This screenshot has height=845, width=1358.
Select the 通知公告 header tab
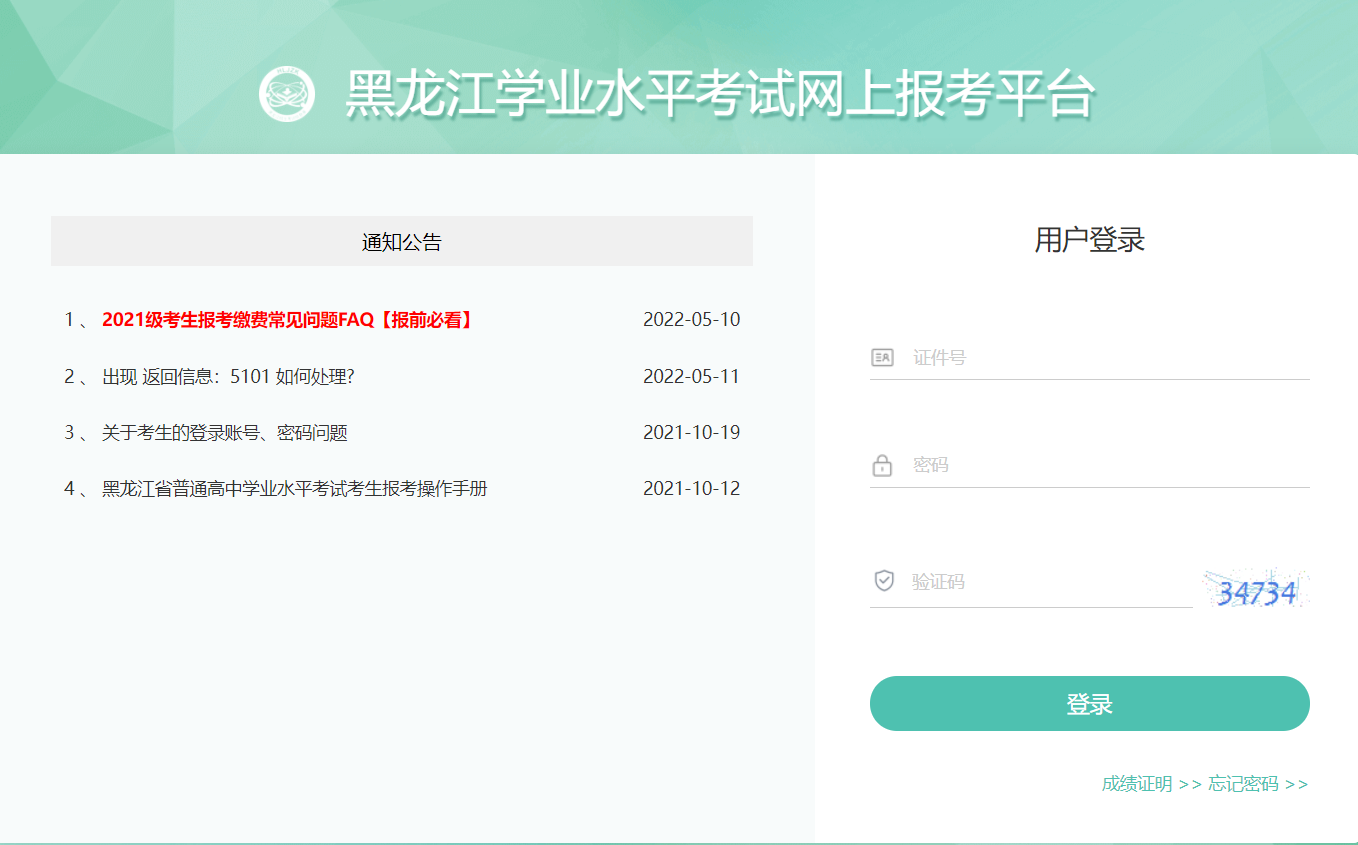coord(401,242)
